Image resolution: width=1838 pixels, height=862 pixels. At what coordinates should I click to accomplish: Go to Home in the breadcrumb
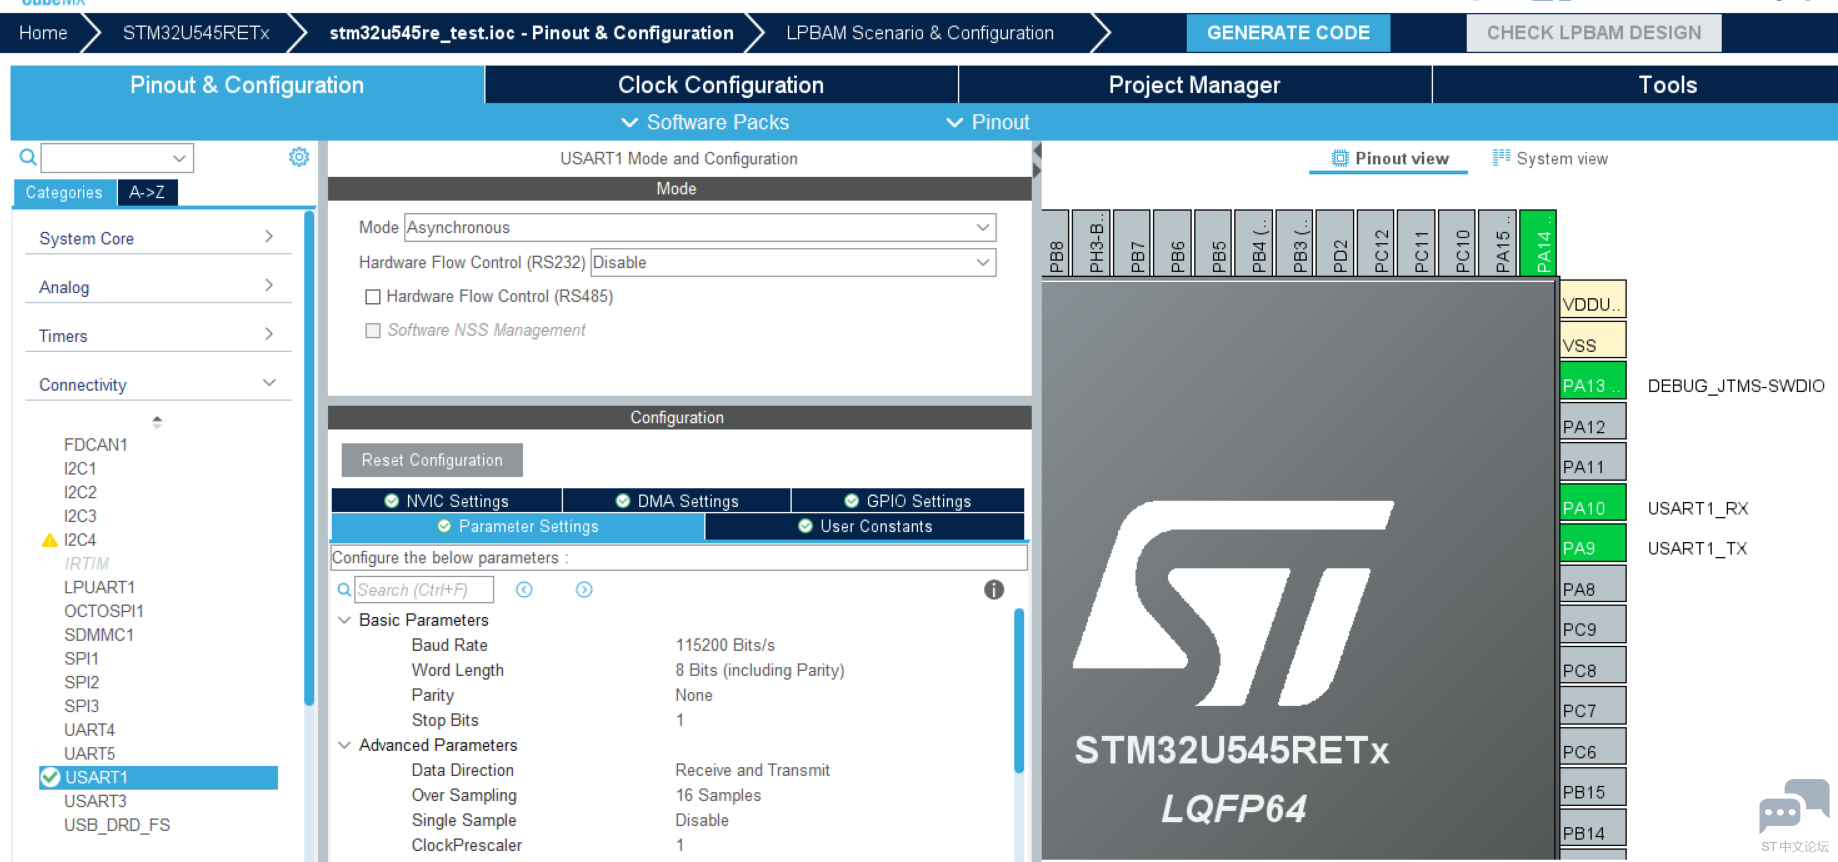(x=43, y=33)
